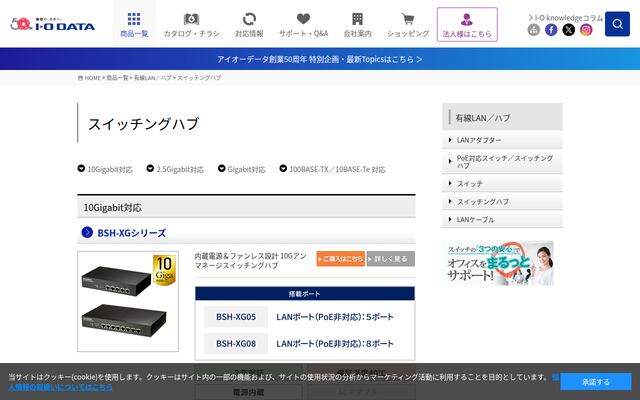Select the BSH-XG05 model cell
This screenshot has width=640, height=400.
pos(236,317)
